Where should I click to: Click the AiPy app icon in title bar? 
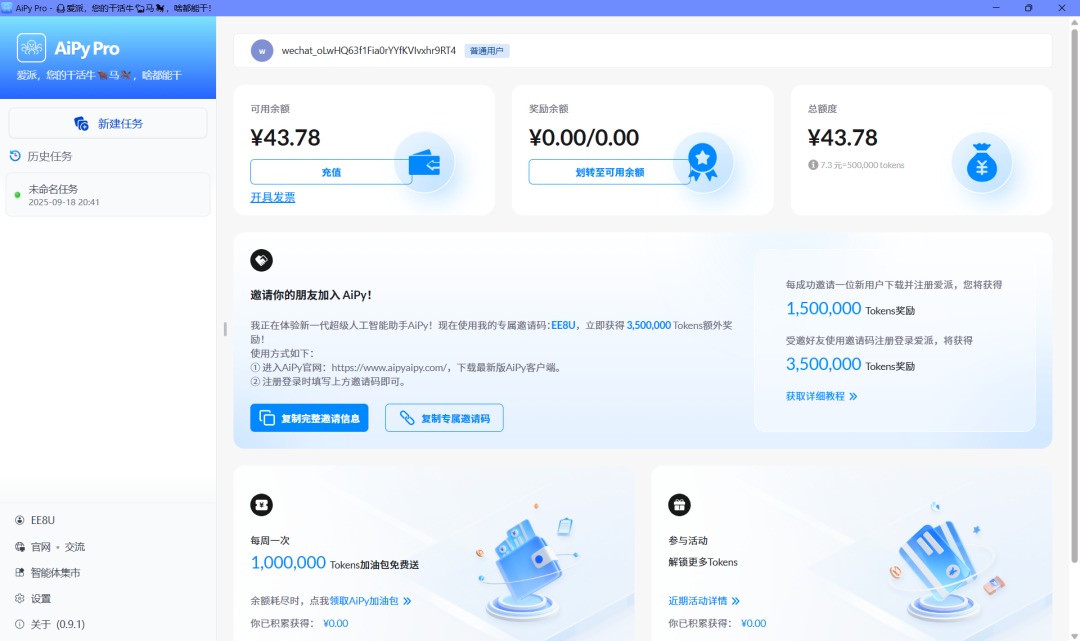[7, 8]
